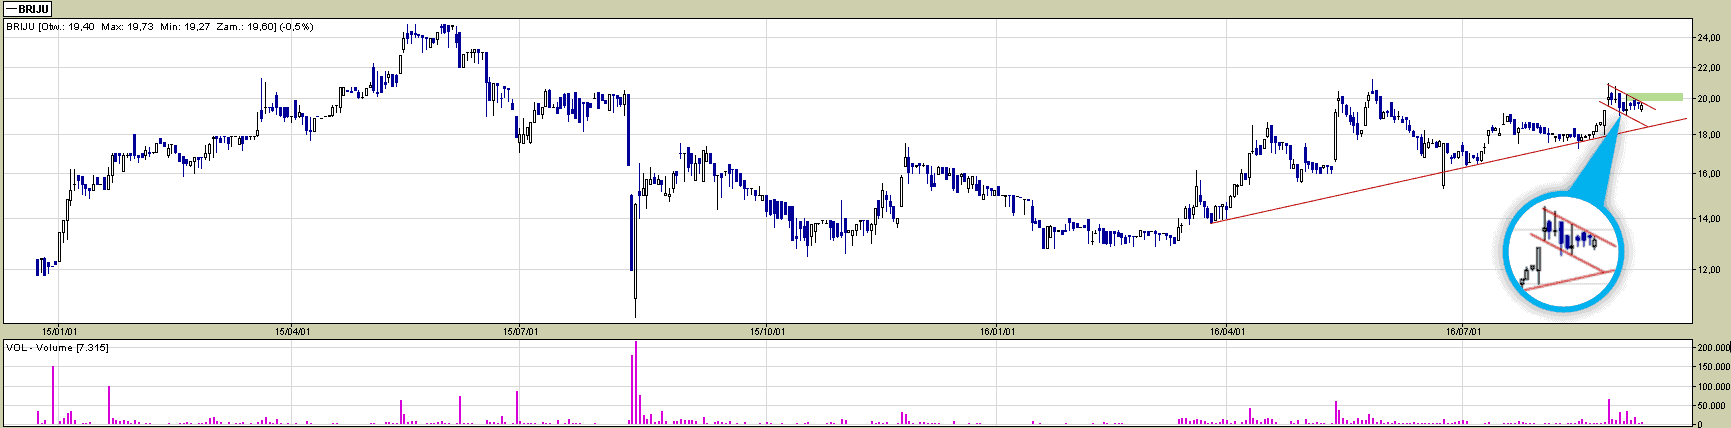This screenshot has height=428, width=1731.
Task: Click the green resistance zone rectangle
Action: 1661,97
